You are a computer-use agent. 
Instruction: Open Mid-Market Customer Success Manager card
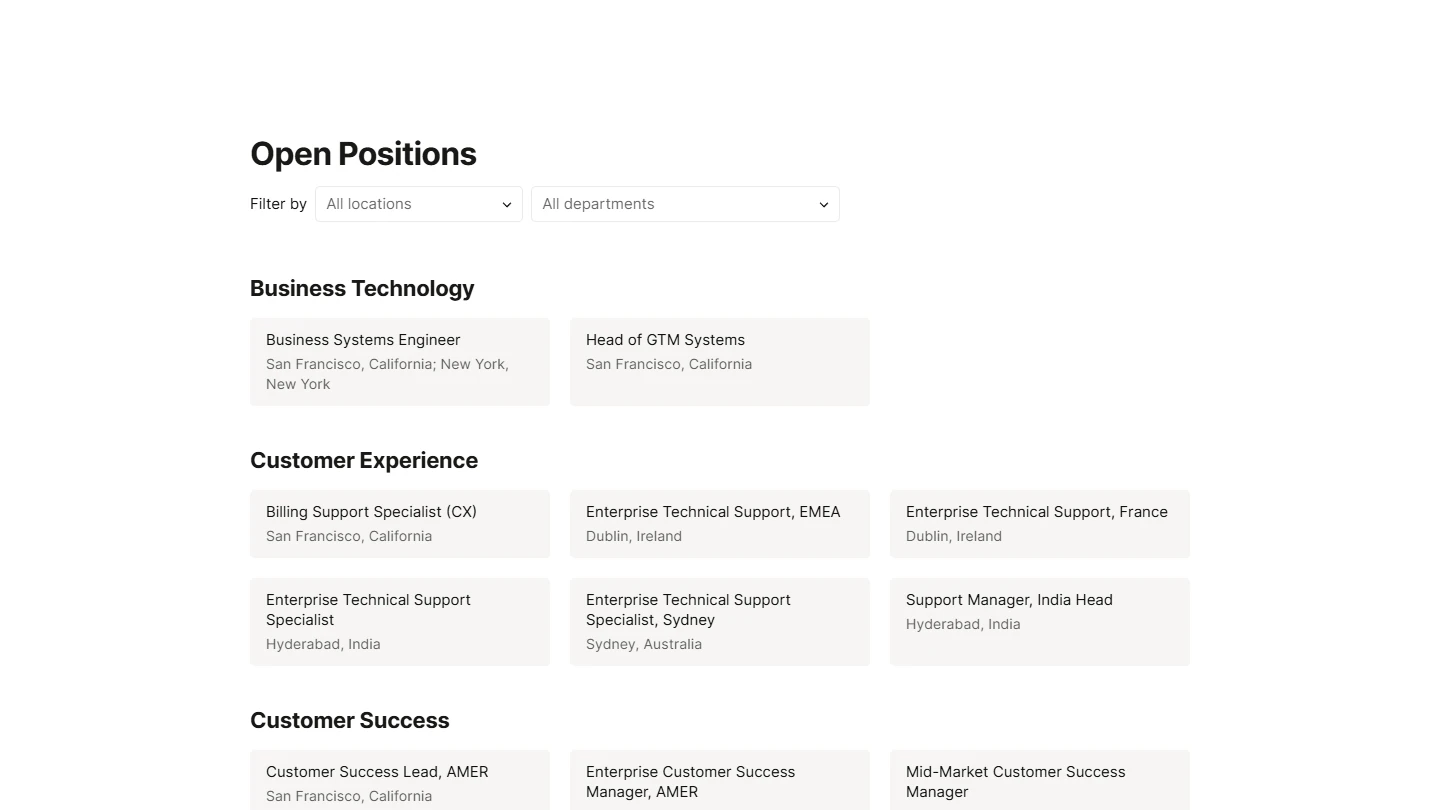pyautogui.click(x=1039, y=781)
